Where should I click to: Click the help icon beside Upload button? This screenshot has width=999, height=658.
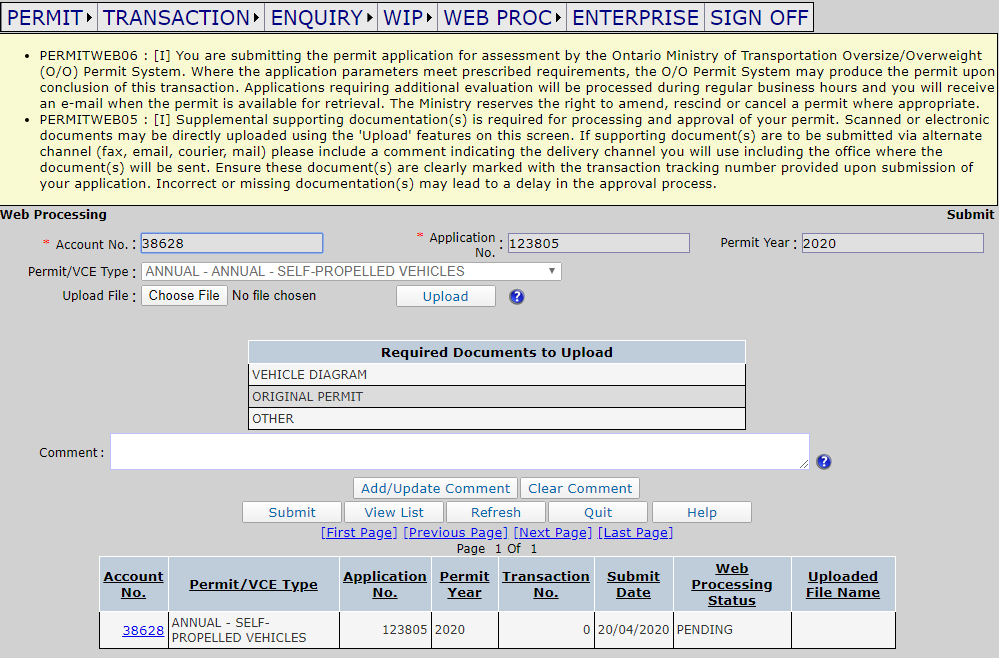tap(516, 296)
